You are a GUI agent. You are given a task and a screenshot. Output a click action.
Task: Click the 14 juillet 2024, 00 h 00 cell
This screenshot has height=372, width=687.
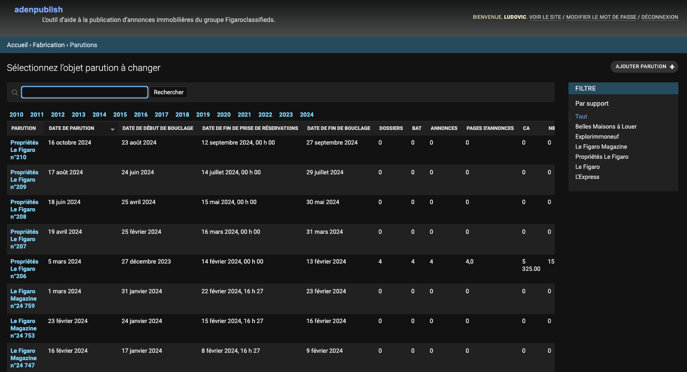tap(231, 173)
